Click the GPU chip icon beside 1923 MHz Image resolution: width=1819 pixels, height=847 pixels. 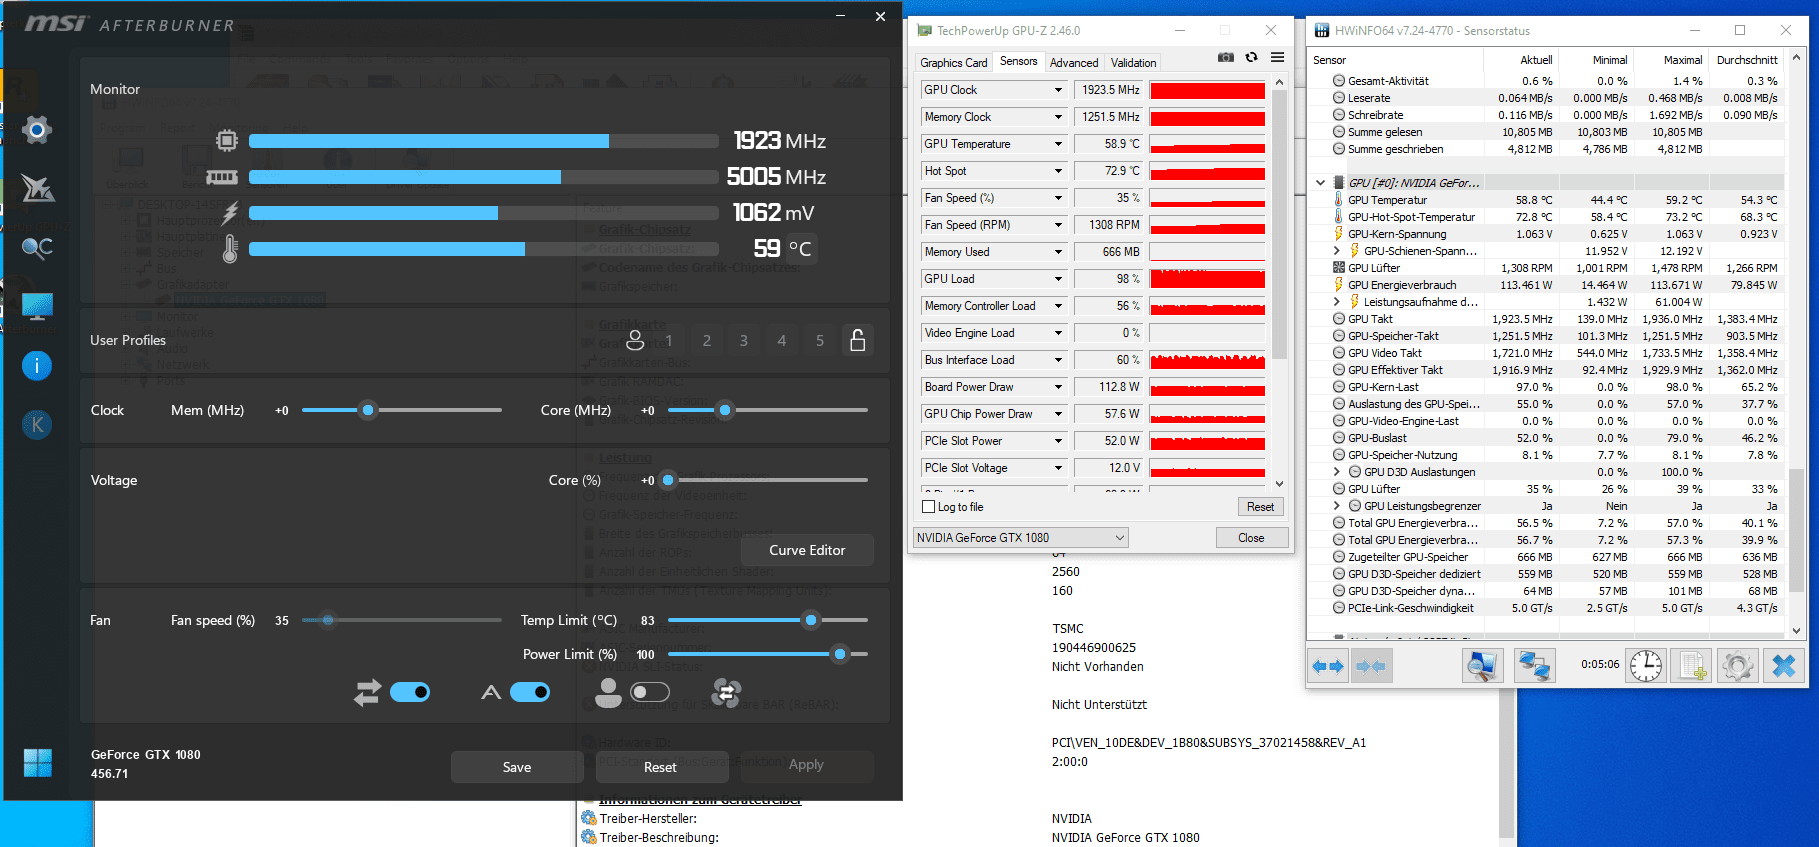coord(227,141)
